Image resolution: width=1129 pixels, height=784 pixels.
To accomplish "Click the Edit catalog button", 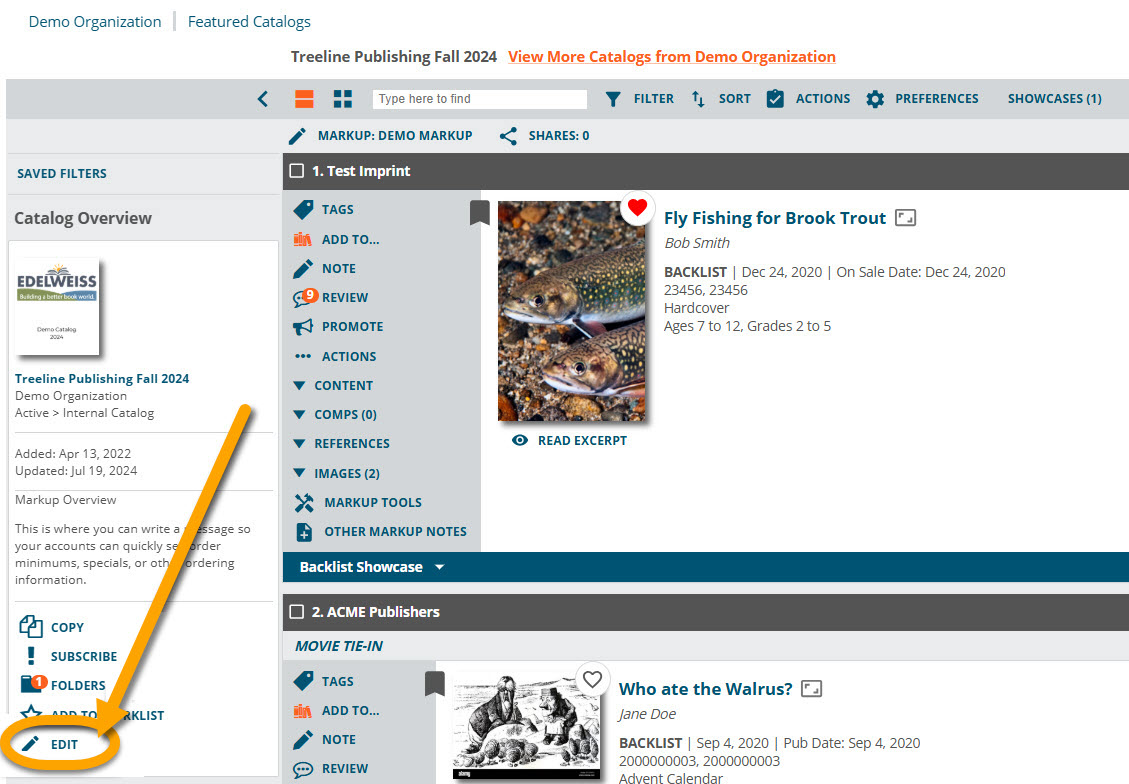I will coord(63,745).
